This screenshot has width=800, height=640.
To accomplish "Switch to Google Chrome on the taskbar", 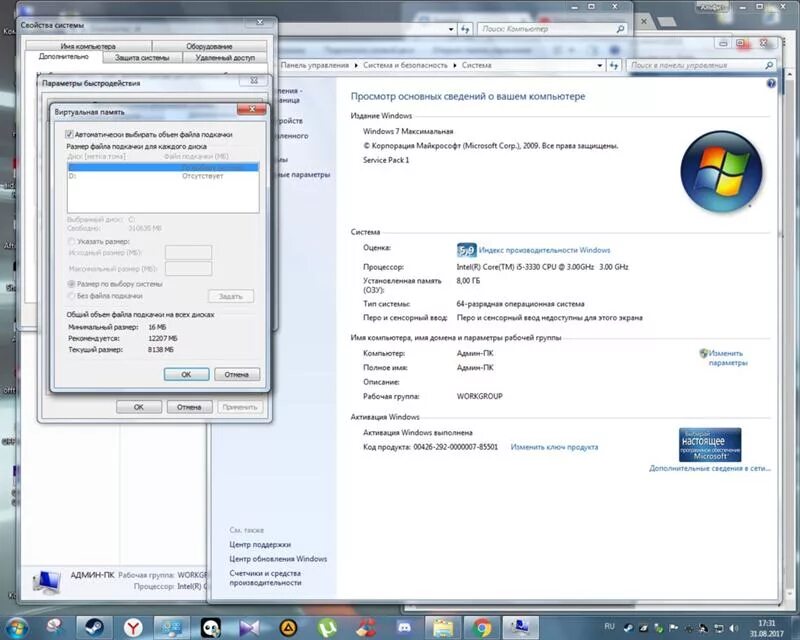I will 482,627.
